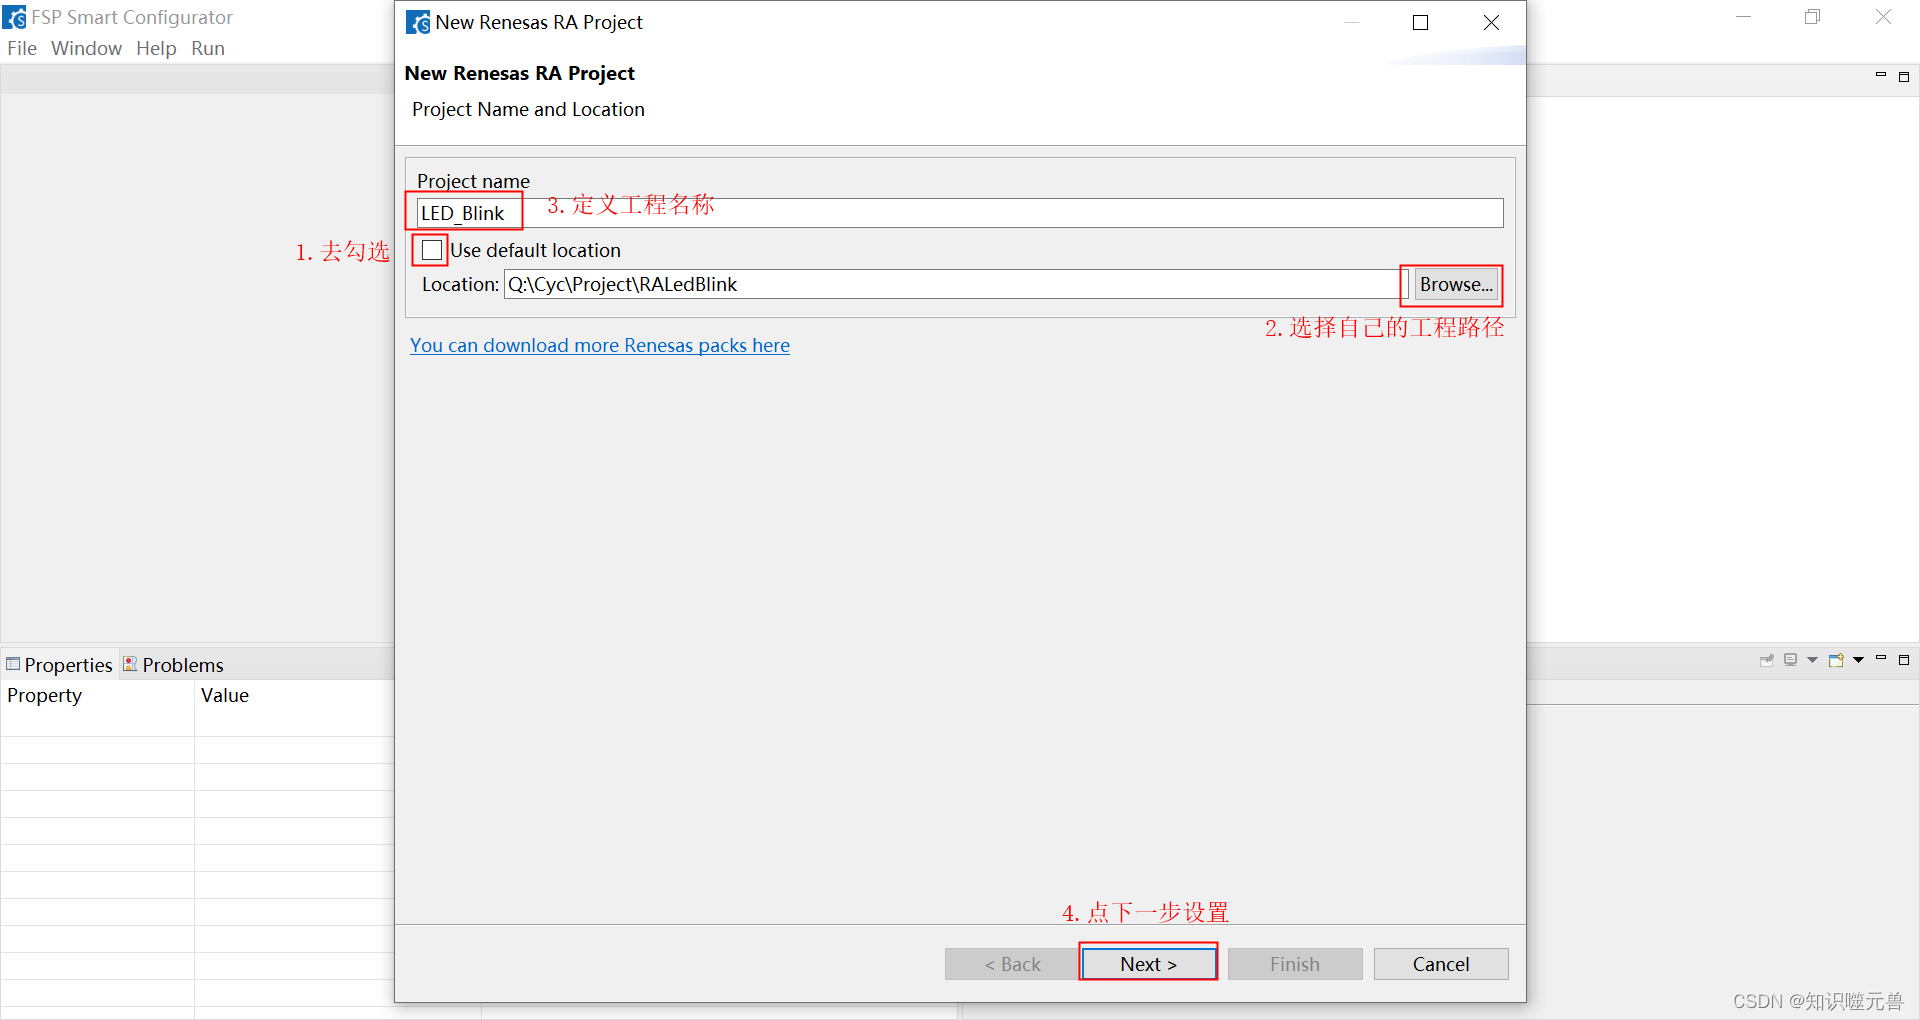Screen dimensions: 1920x1020
Task: Click the disabled < Back button
Action: (x=1012, y=964)
